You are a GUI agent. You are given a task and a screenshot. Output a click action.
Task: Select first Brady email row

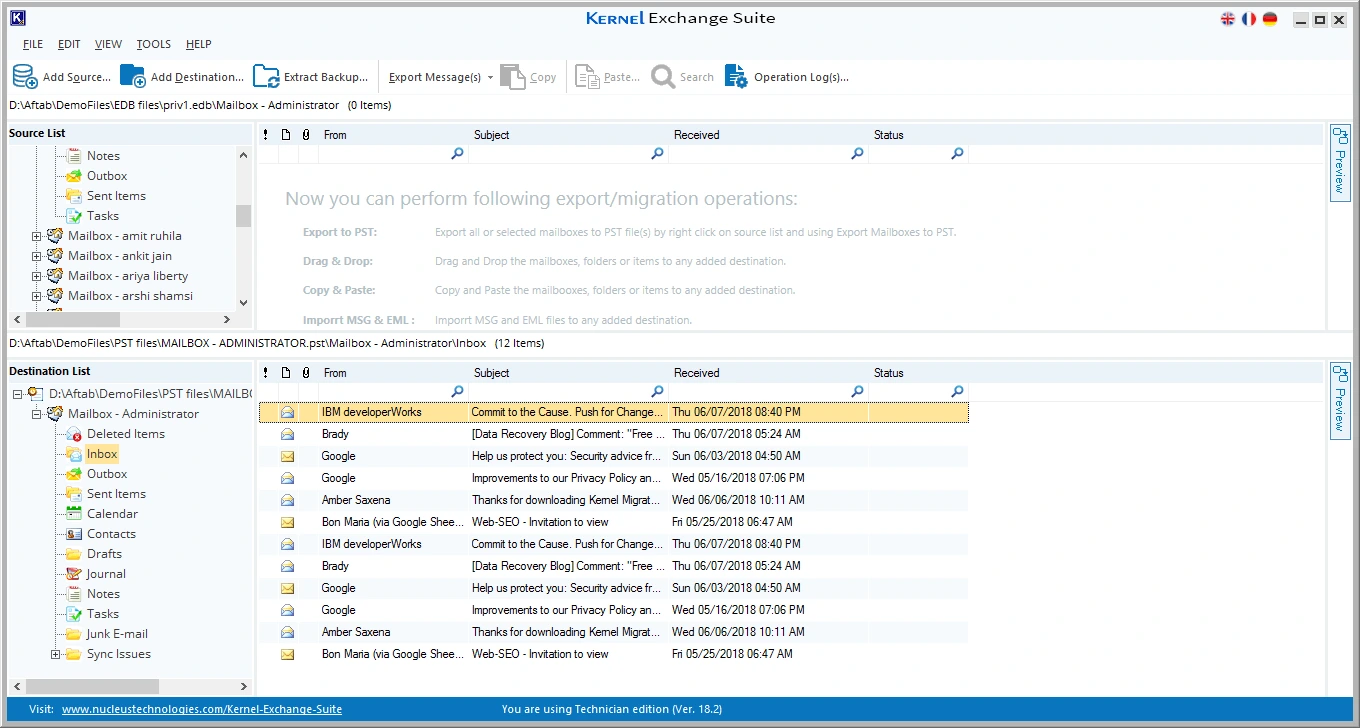point(614,434)
